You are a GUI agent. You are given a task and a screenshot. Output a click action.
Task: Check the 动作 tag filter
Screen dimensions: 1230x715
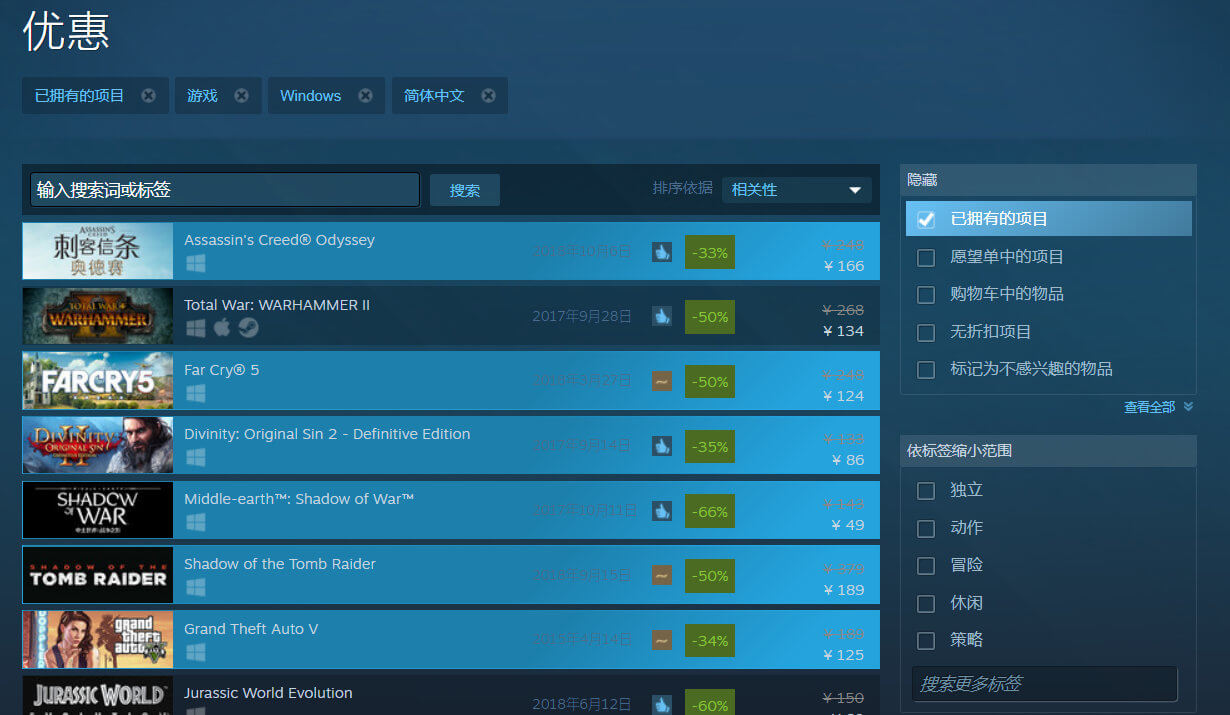(926, 528)
